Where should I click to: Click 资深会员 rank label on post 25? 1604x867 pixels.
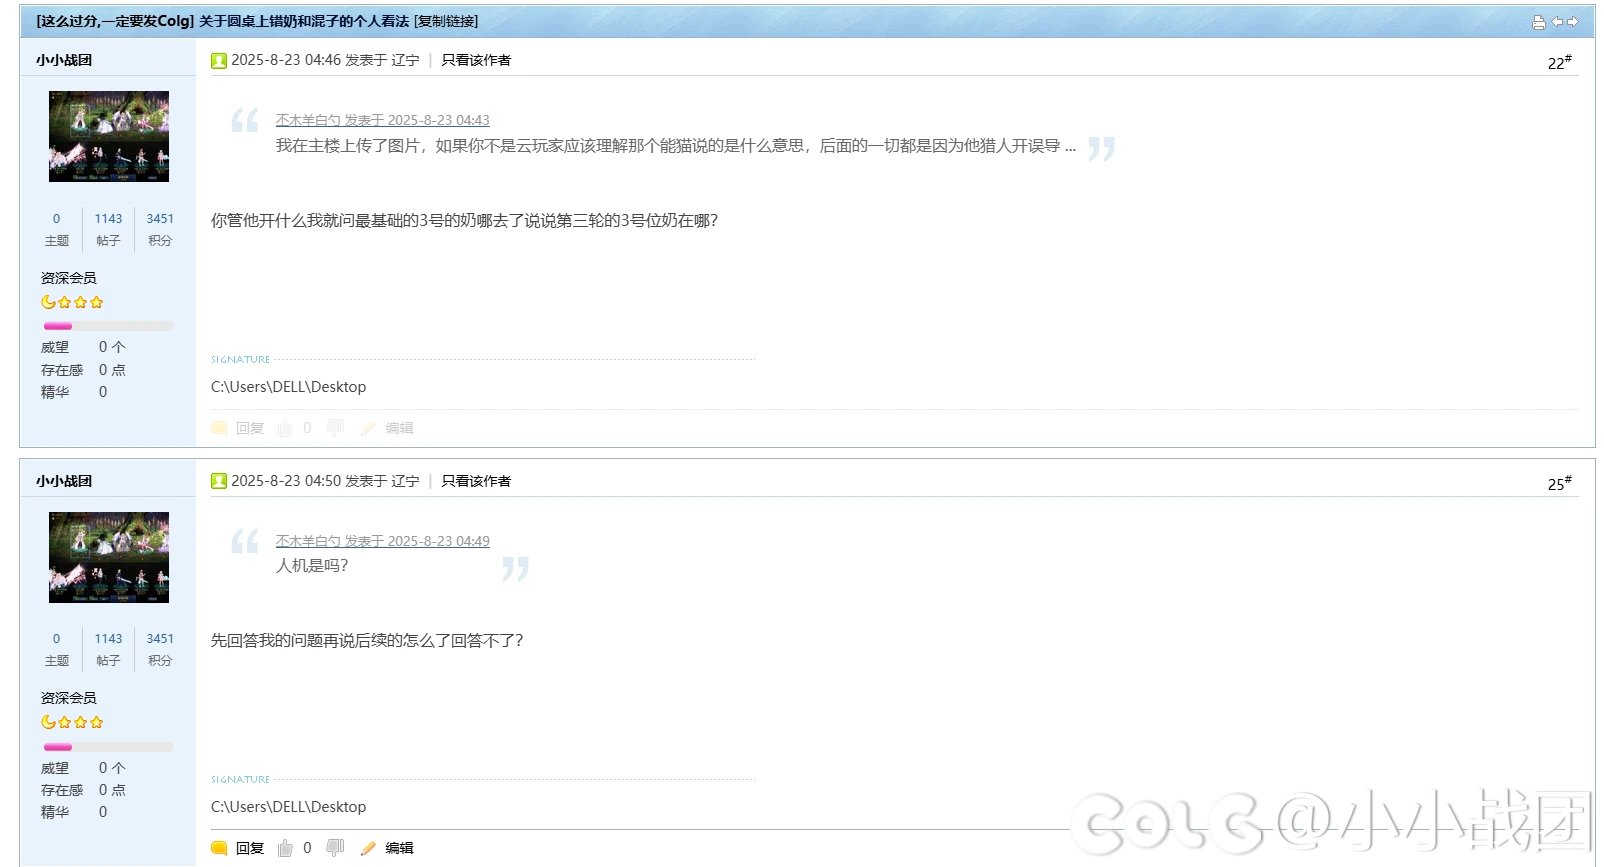(69, 698)
